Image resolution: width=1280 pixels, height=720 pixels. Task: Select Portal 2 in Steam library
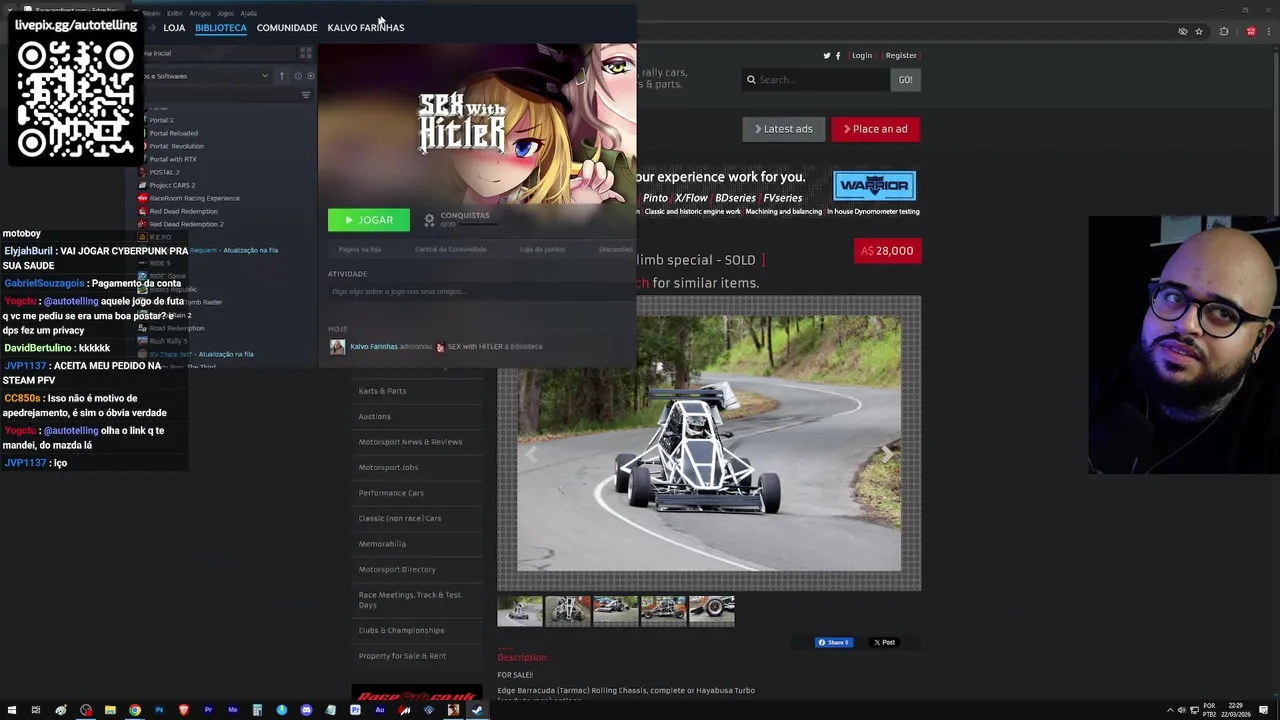point(161,120)
